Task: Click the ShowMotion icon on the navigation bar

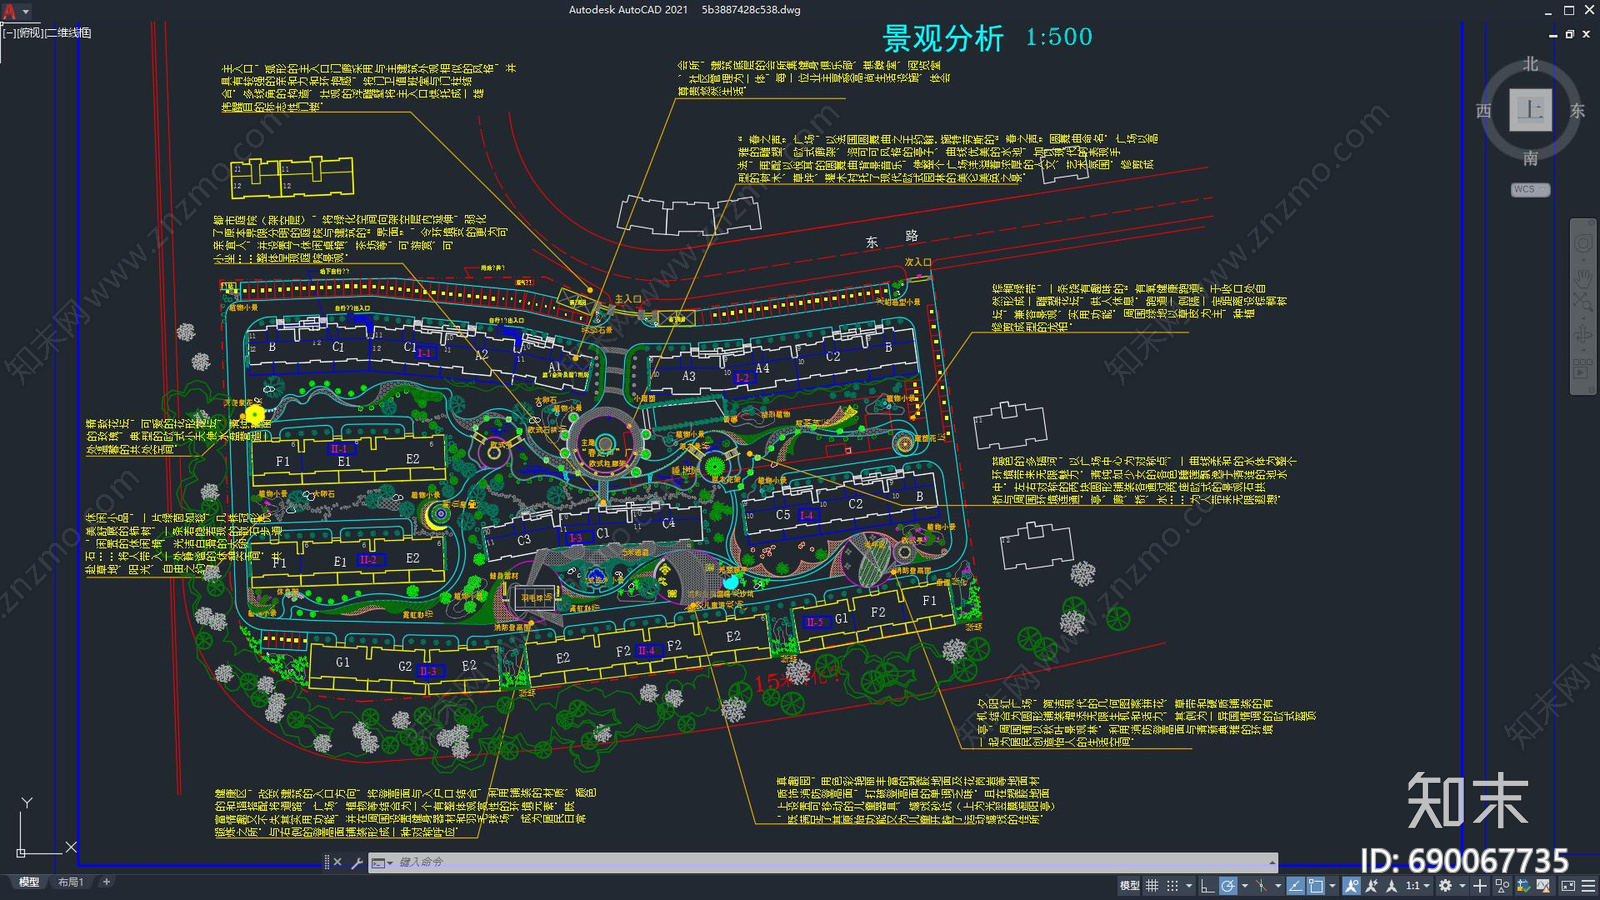Action: click(x=1580, y=372)
